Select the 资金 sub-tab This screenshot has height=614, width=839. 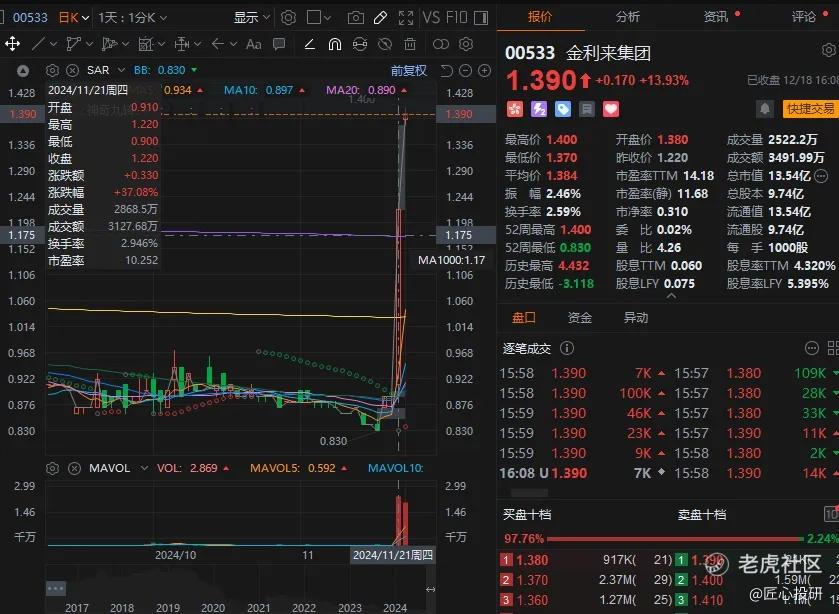coord(579,318)
